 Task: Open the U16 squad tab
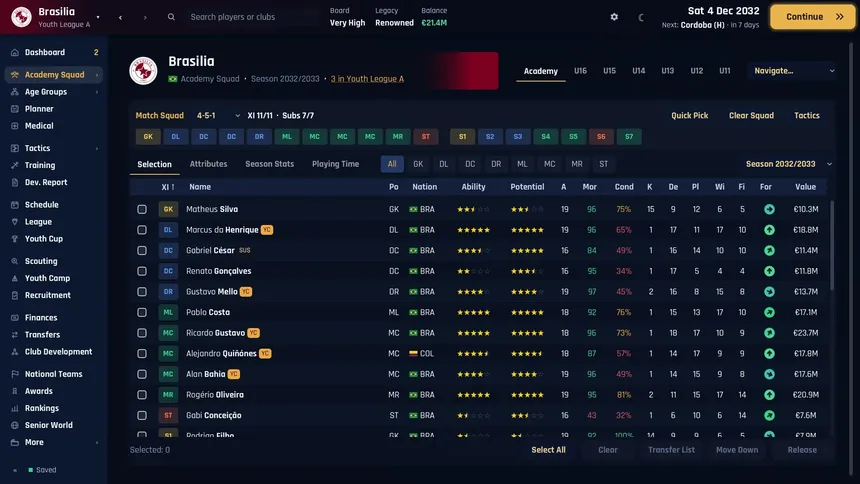580,71
